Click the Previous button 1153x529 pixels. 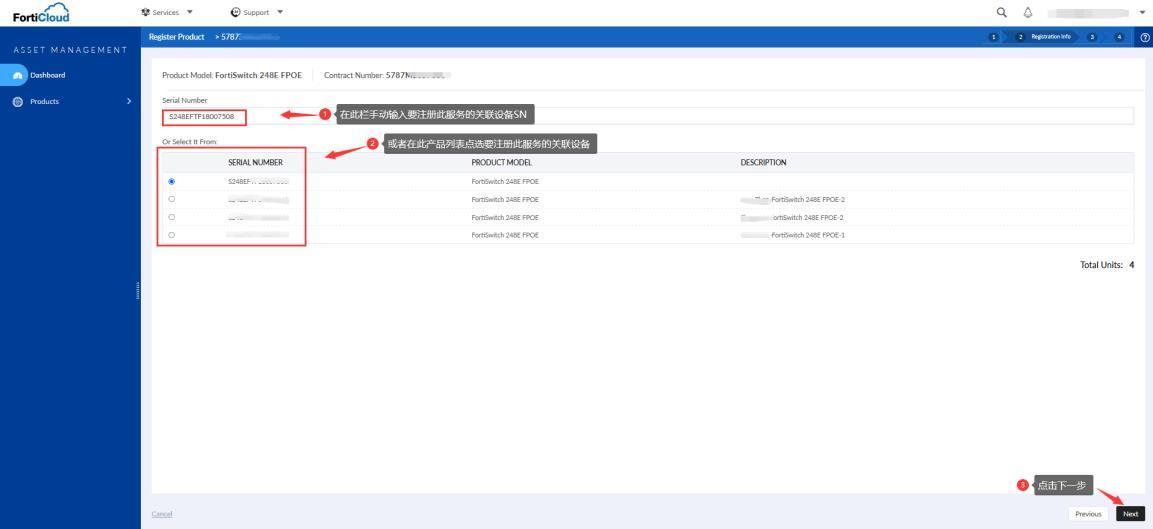[x=1088, y=514]
